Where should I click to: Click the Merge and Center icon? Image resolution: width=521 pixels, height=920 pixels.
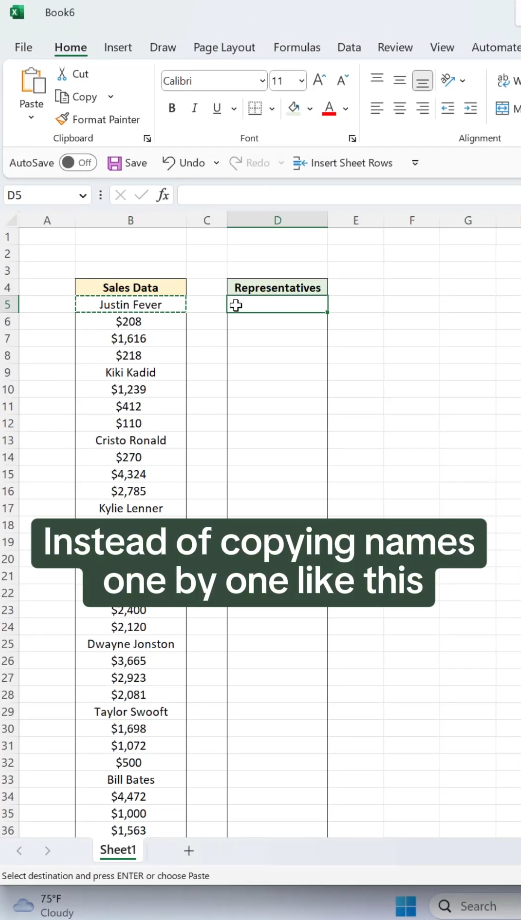[502, 108]
